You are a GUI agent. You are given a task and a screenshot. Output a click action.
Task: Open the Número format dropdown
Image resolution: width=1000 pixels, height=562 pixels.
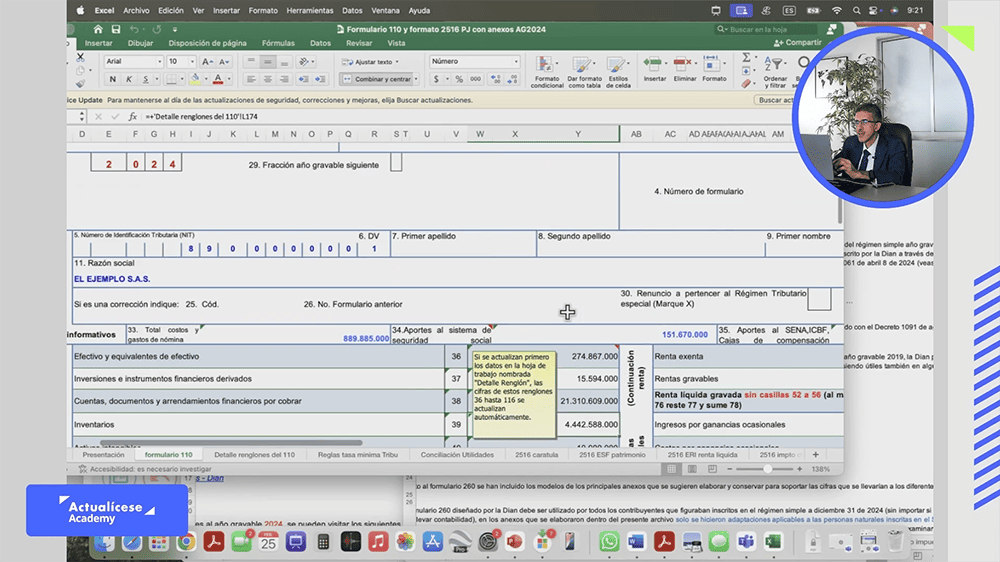tap(515, 62)
